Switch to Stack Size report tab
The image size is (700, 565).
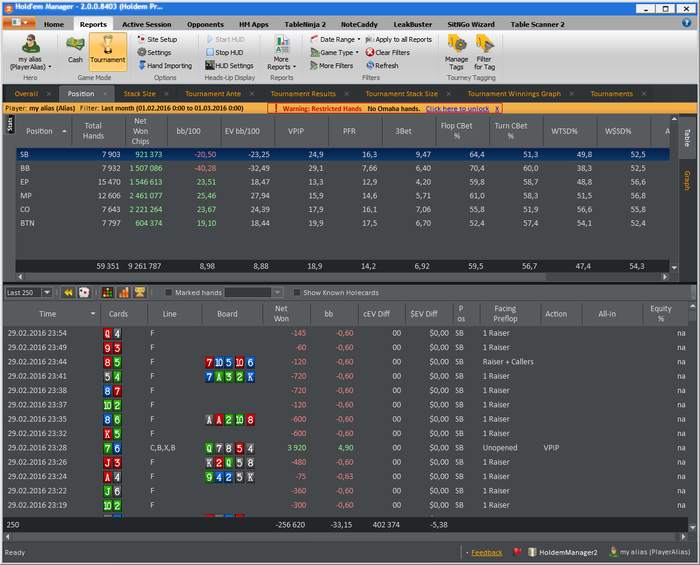139,94
